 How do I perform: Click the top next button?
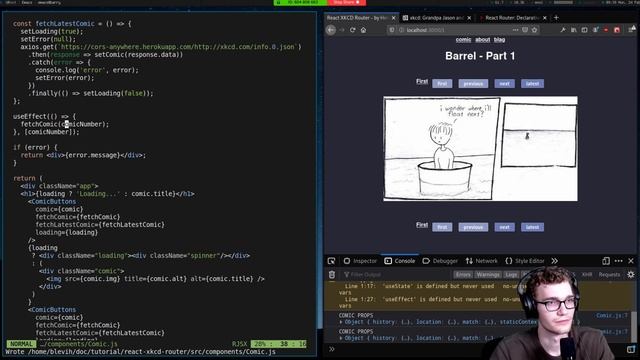(x=504, y=84)
